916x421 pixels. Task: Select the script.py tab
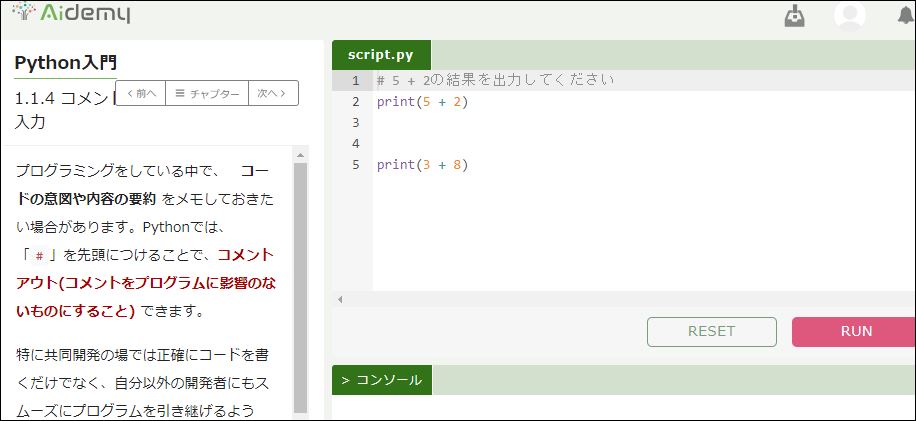381,55
